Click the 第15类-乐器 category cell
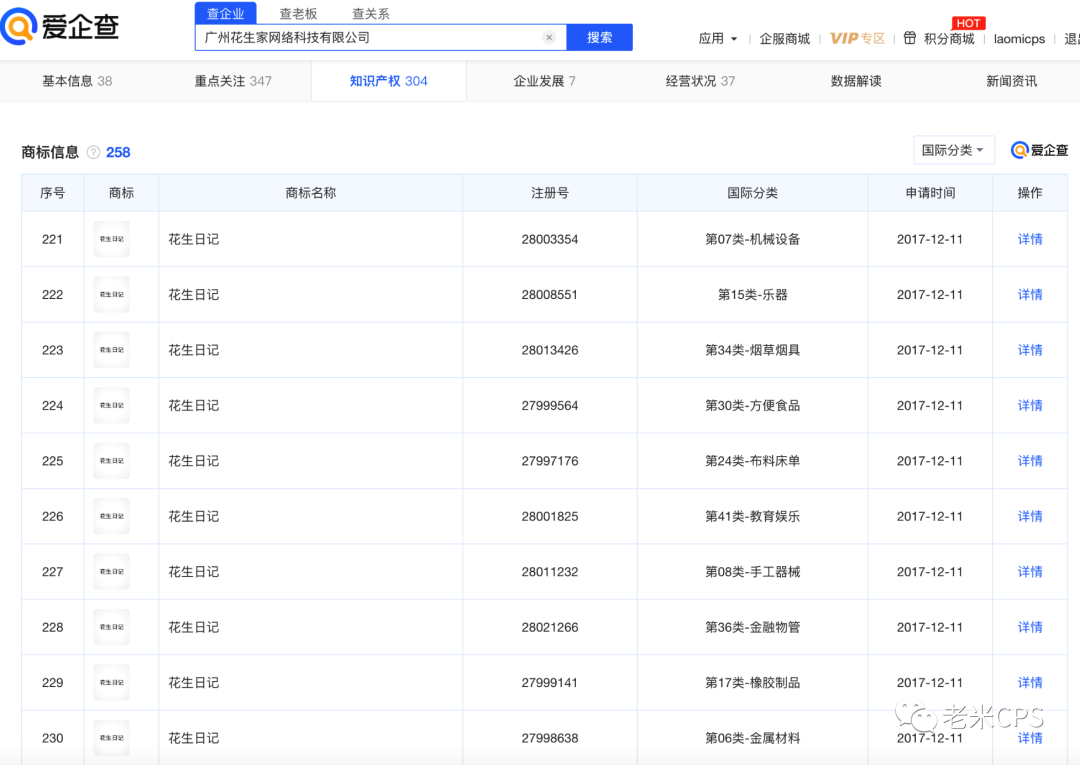The width and height of the screenshot is (1080, 765). [x=752, y=295]
